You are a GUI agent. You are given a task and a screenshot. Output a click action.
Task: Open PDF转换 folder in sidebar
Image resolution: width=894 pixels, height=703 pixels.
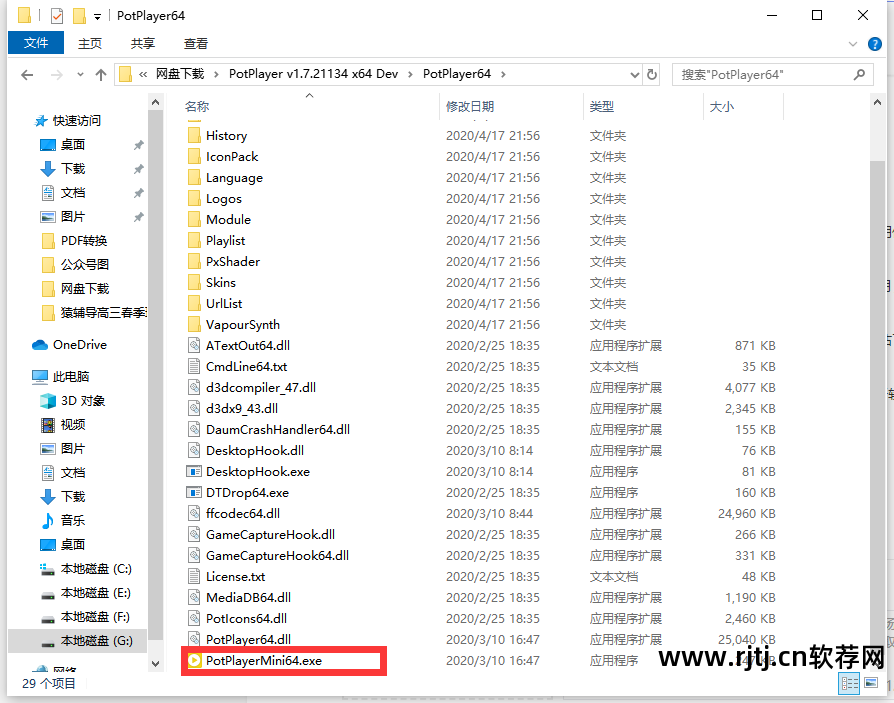click(x=74, y=241)
